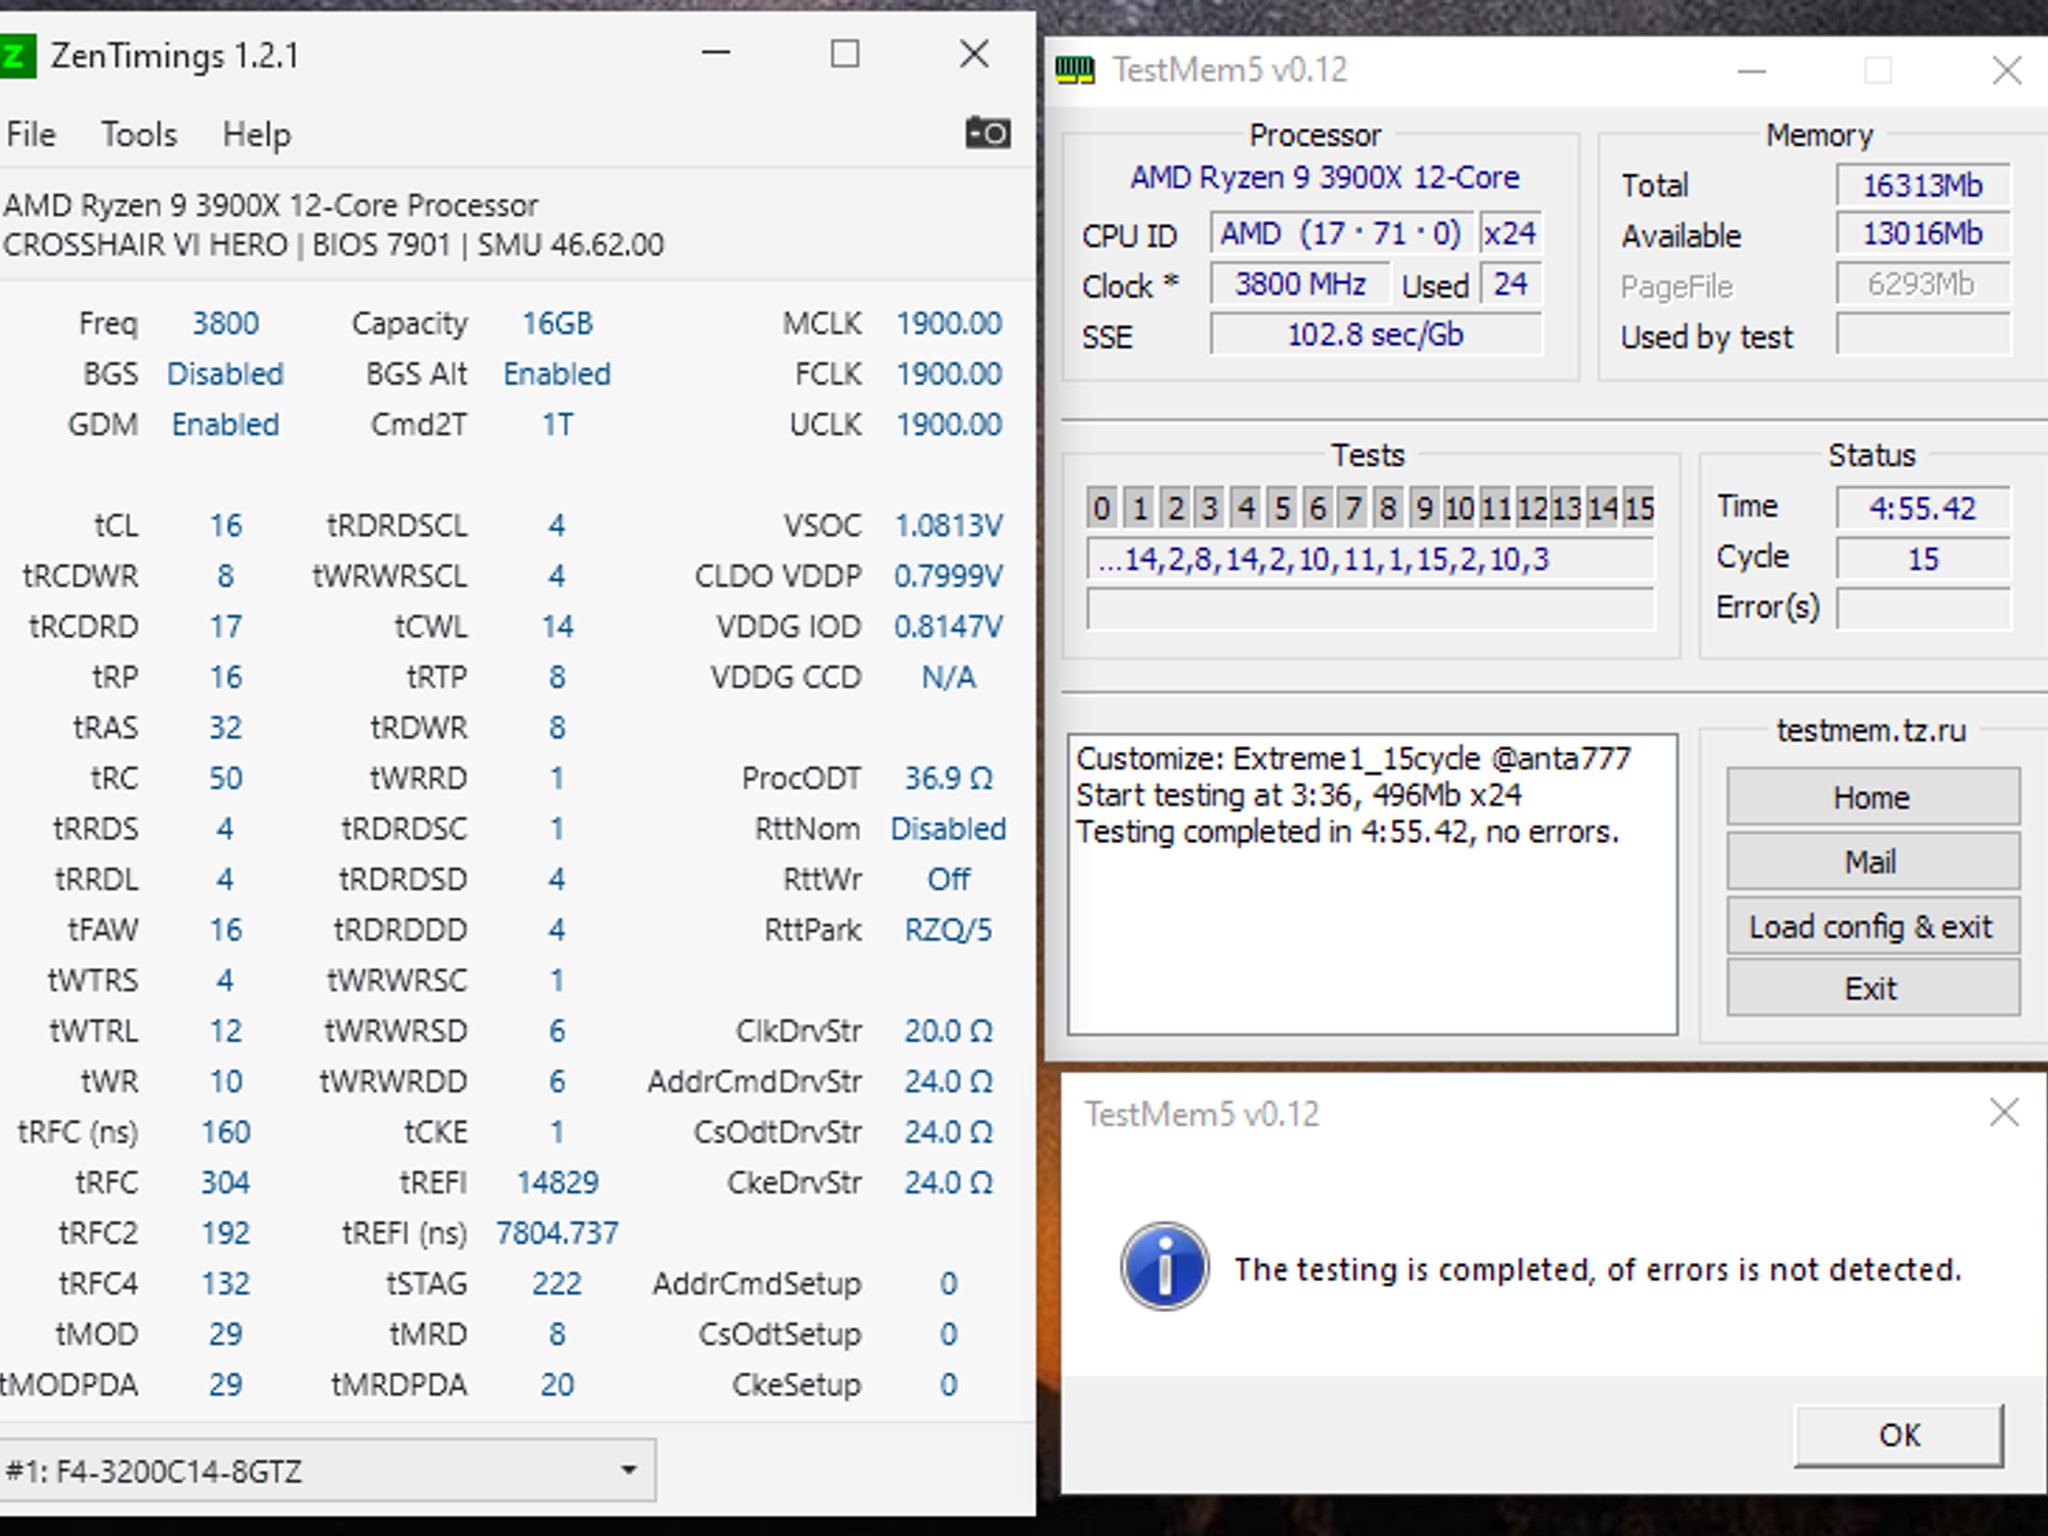Image resolution: width=2048 pixels, height=1536 pixels.
Task: Click the TestMem5 memory chip title icon
Action: [1075, 70]
